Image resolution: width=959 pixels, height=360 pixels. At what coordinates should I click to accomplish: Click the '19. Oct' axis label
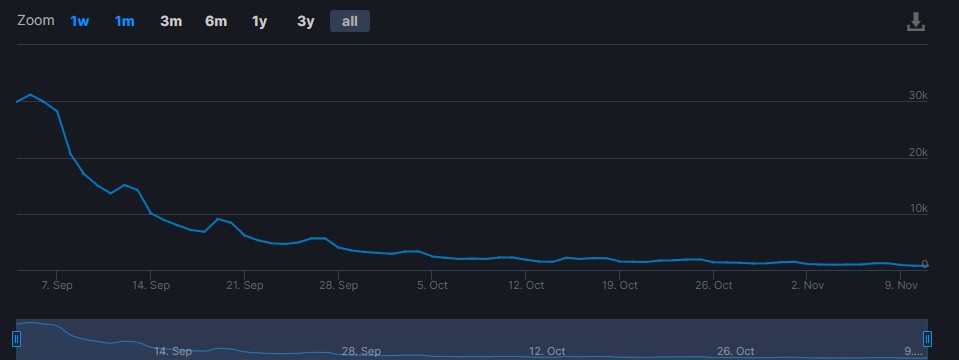pyautogui.click(x=620, y=285)
